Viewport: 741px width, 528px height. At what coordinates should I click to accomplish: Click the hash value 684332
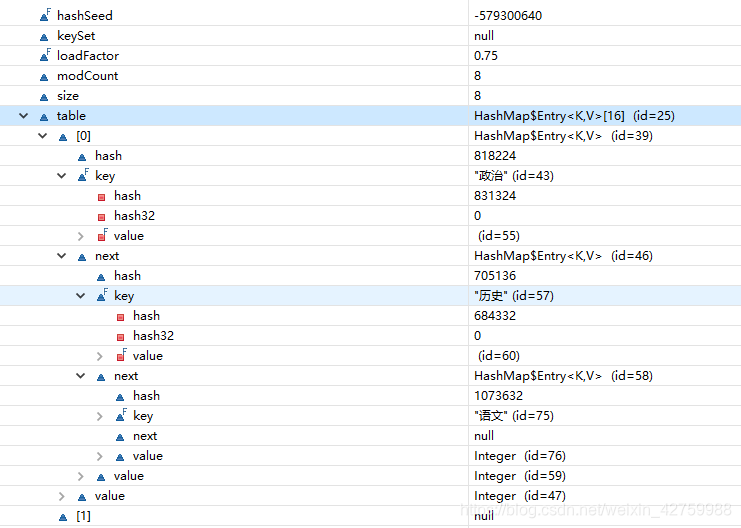pyautogui.click(x=495, y=316)
